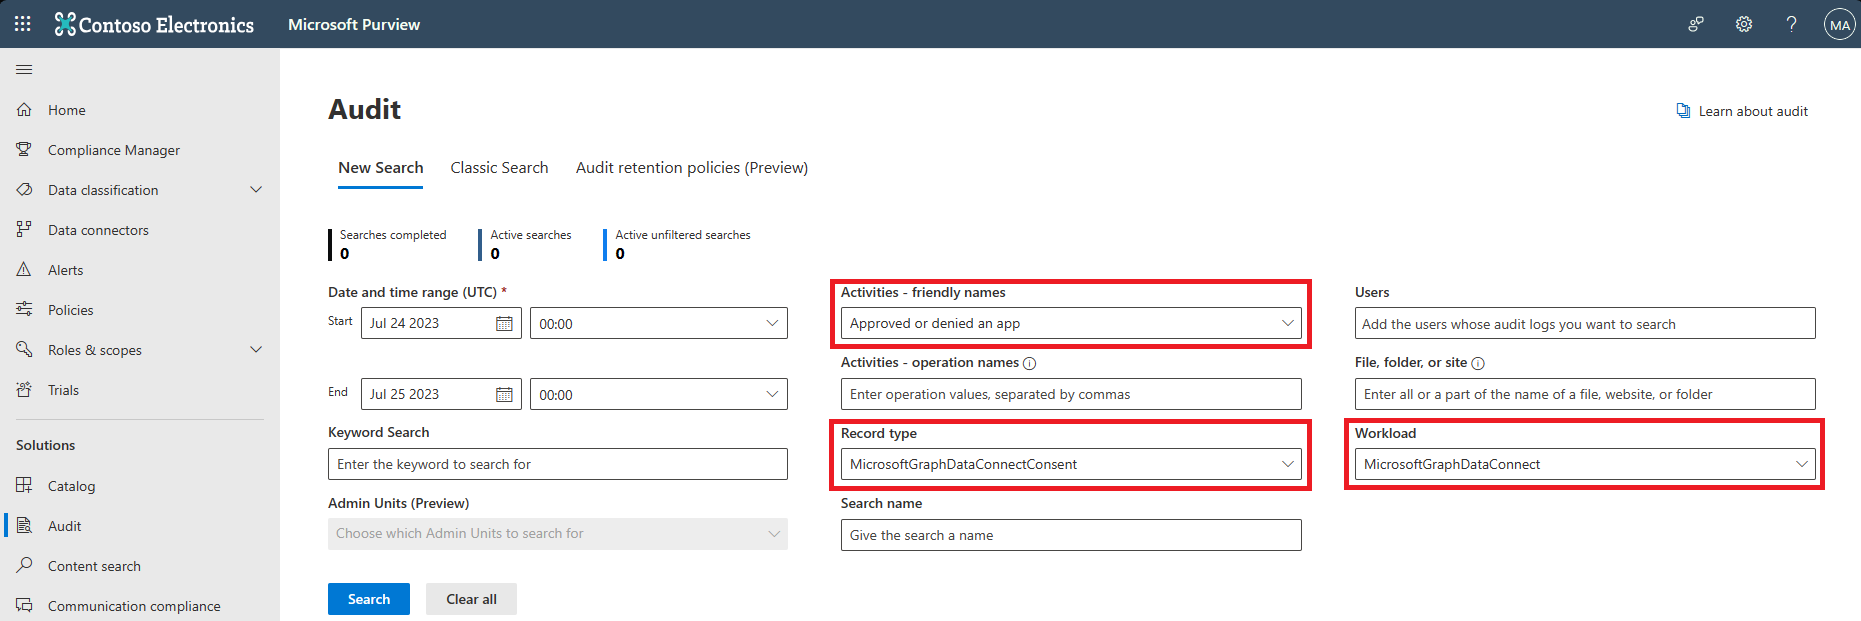This screenshot has height=621, width=1861.
Task: Switch to the Classic Search tab
Action: pyautogui.click(x=499, y=168)
